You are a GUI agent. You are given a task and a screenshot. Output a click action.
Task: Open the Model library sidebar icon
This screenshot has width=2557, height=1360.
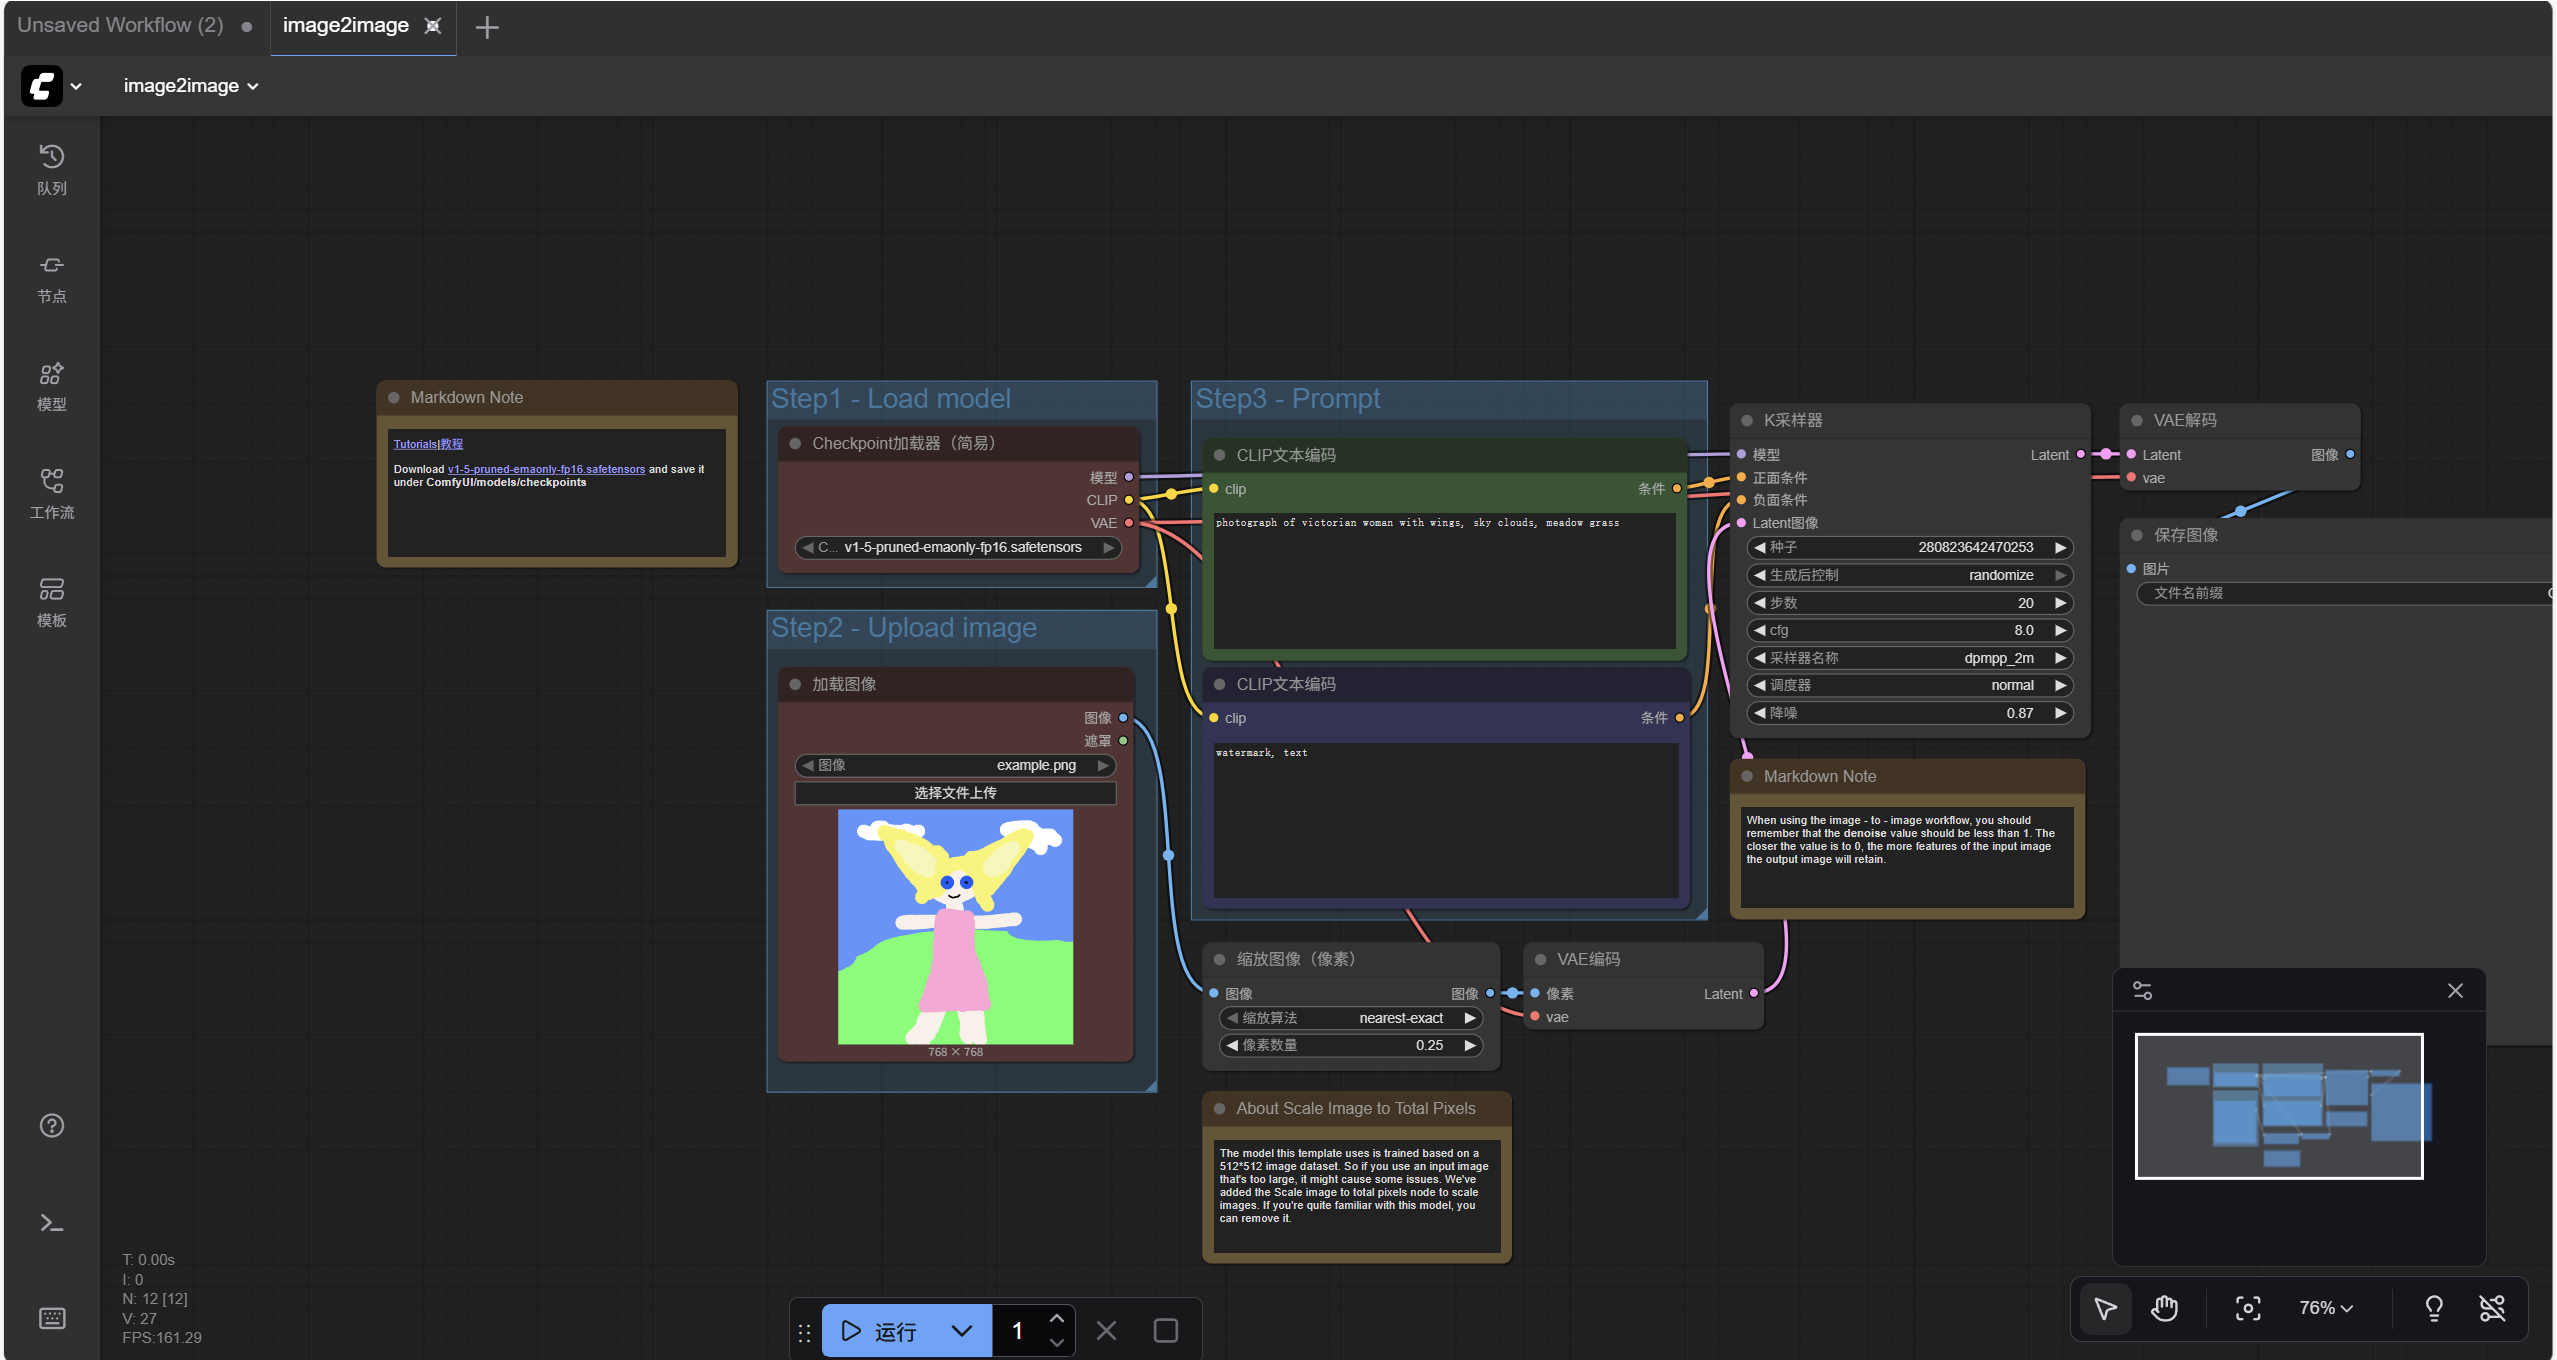[51, 386]
